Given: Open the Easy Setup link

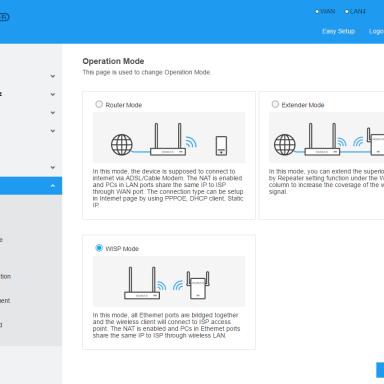Looking at the screenshot, I should 338,31.
